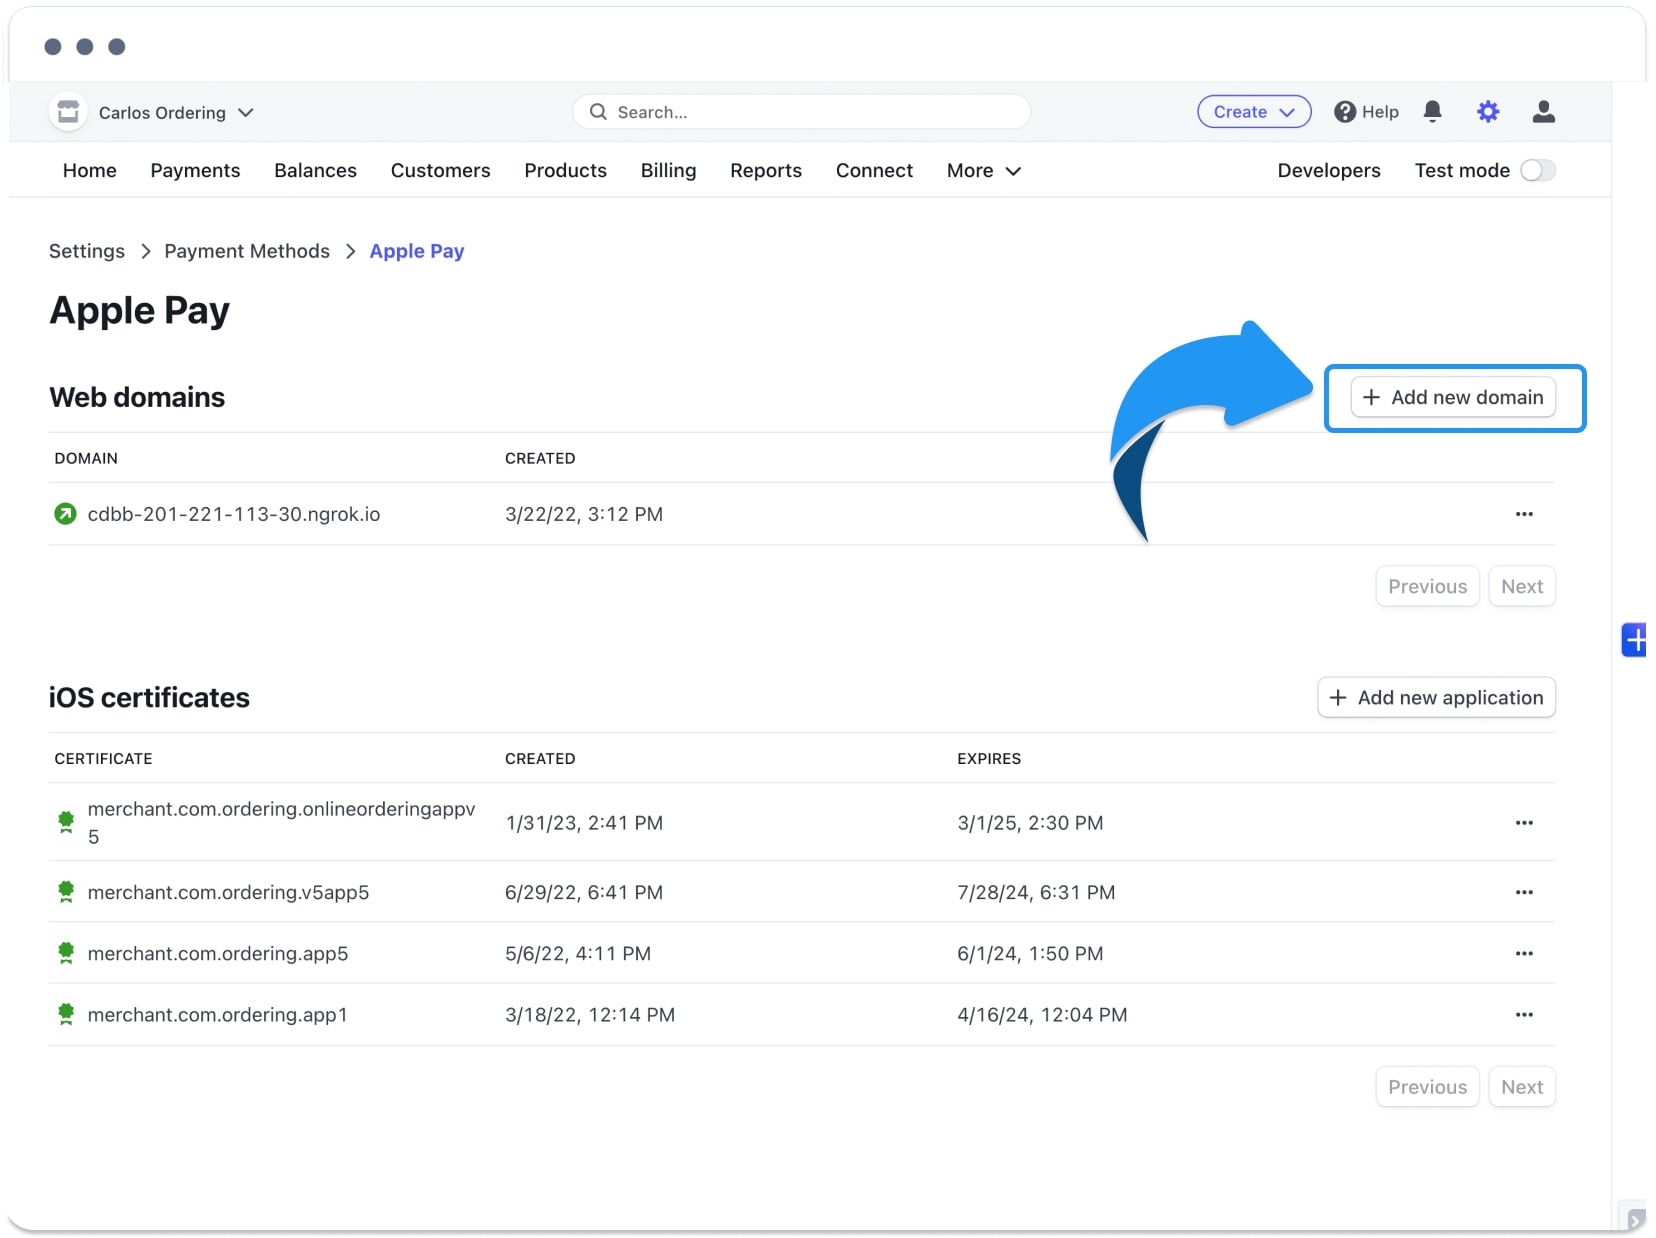Click the Apple Pay breadcrumb
The height and width of the screenshot is (1238, 1656).
pyautogui.click(x=417, y=251)
